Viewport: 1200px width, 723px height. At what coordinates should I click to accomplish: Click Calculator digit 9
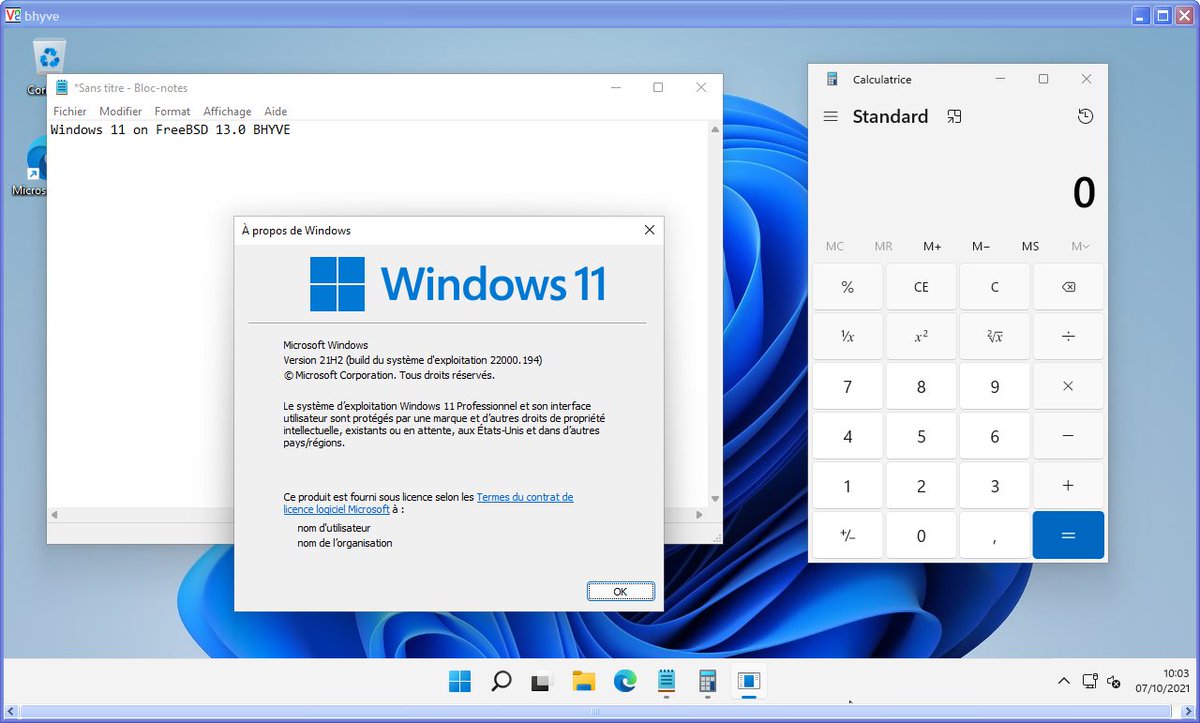coord(994,386)
